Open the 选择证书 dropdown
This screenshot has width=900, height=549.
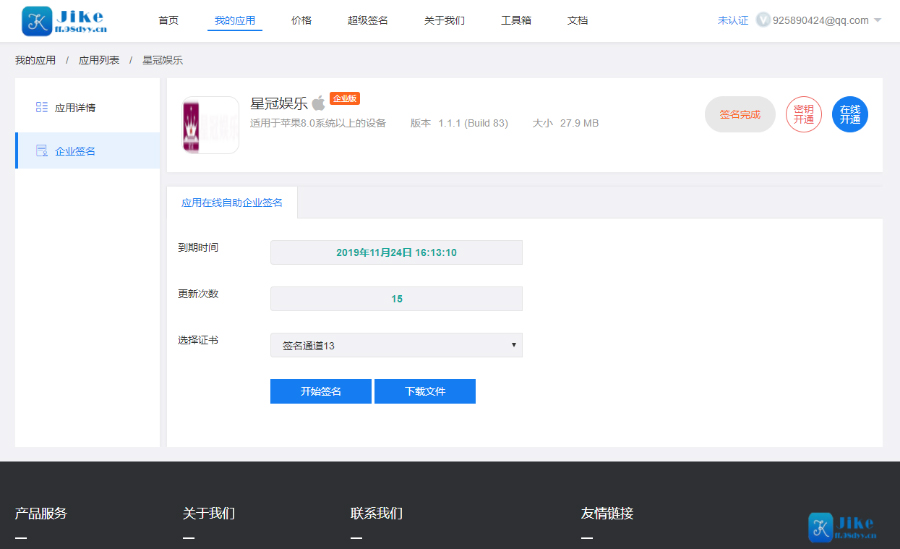[x=396, y=345]
